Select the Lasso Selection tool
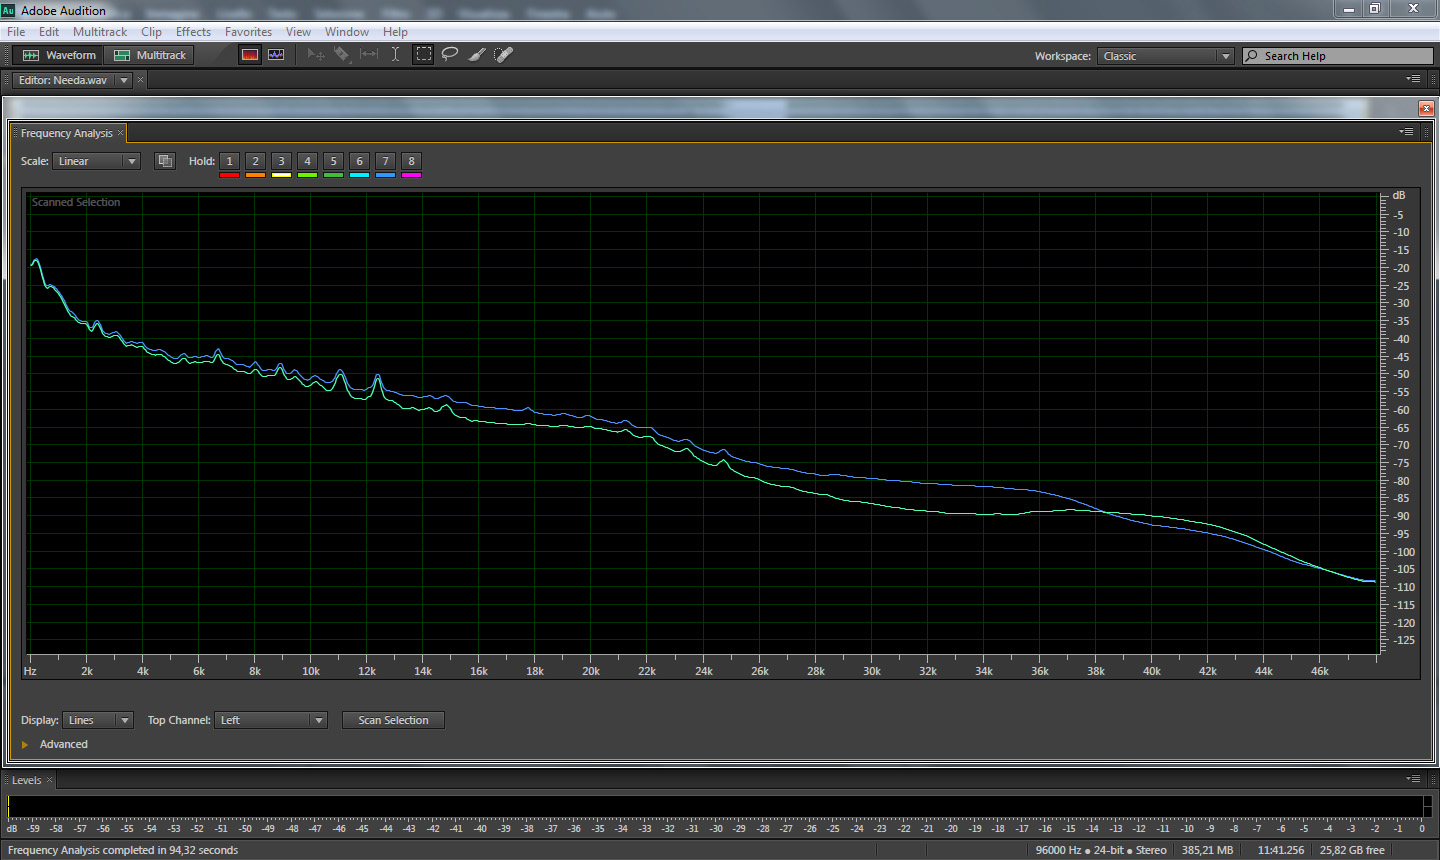This screenshot has height=860, width=1440. (x=450, y=55)
